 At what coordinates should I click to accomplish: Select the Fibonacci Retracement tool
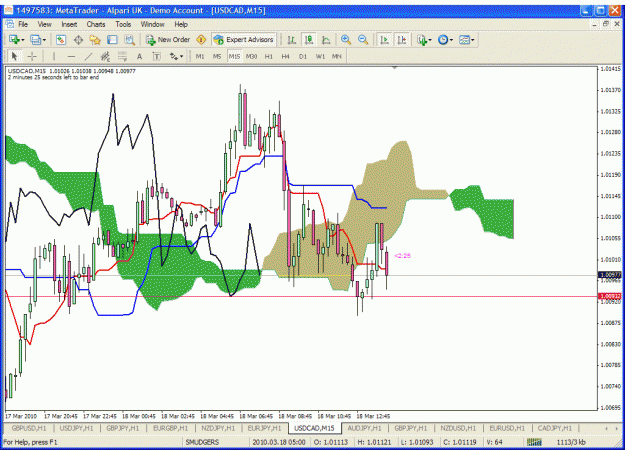122,56
